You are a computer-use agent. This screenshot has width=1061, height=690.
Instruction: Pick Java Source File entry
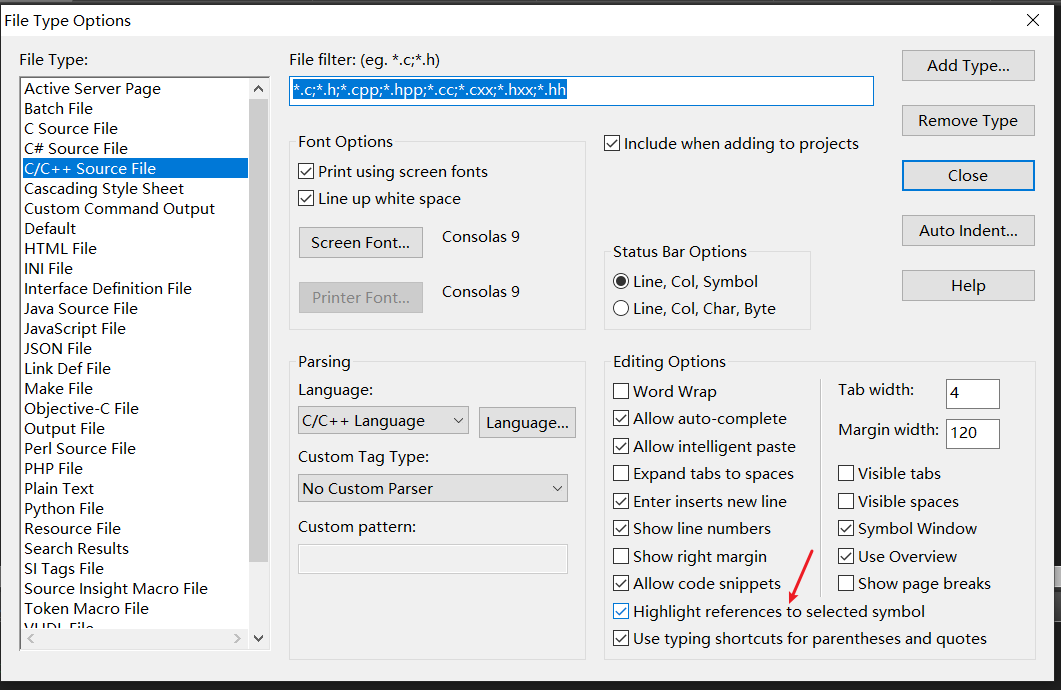point(81,308)
